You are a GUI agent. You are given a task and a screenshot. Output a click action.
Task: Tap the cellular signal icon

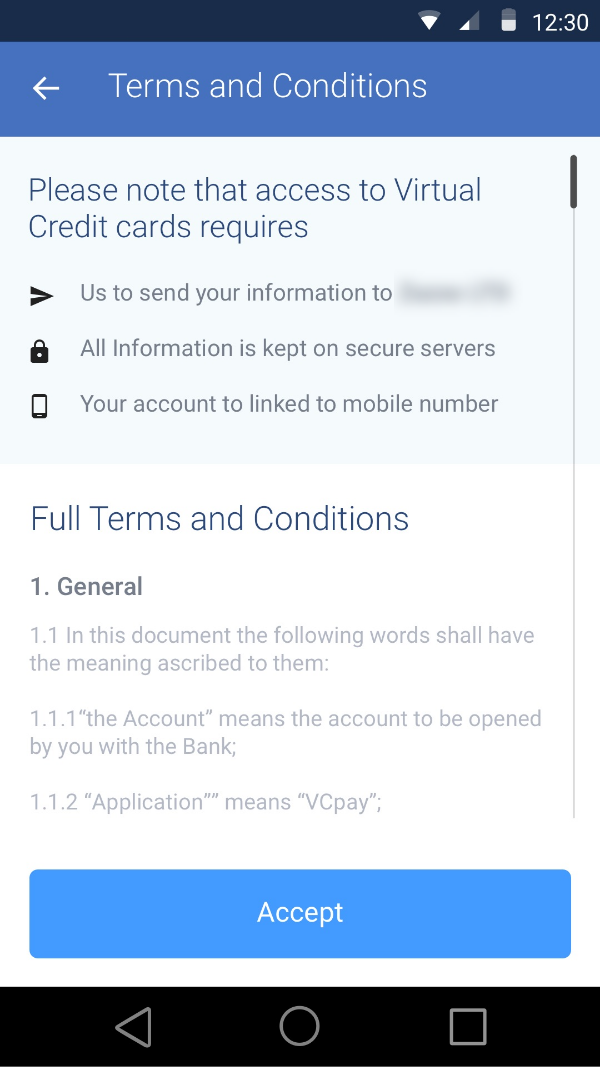(469, 21)
